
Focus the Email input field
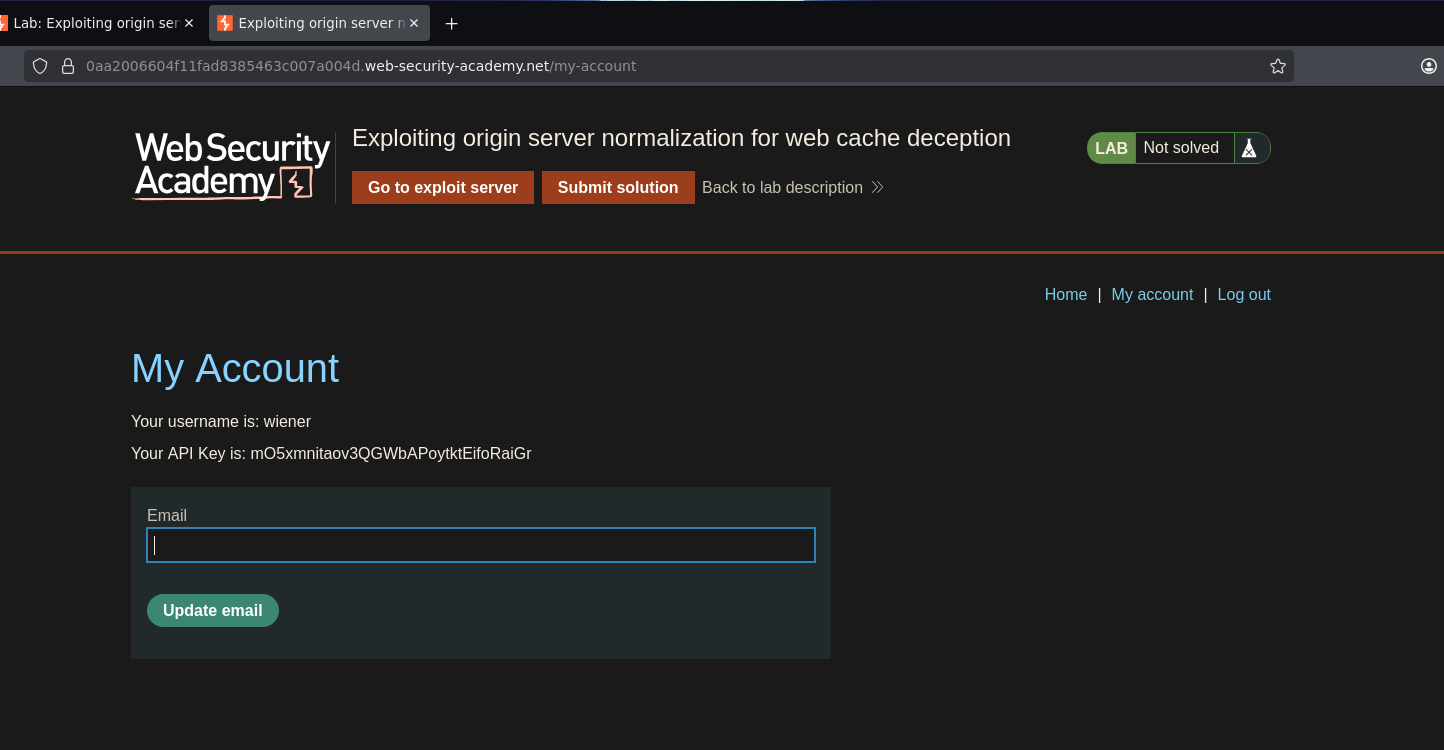coord(481,545)
